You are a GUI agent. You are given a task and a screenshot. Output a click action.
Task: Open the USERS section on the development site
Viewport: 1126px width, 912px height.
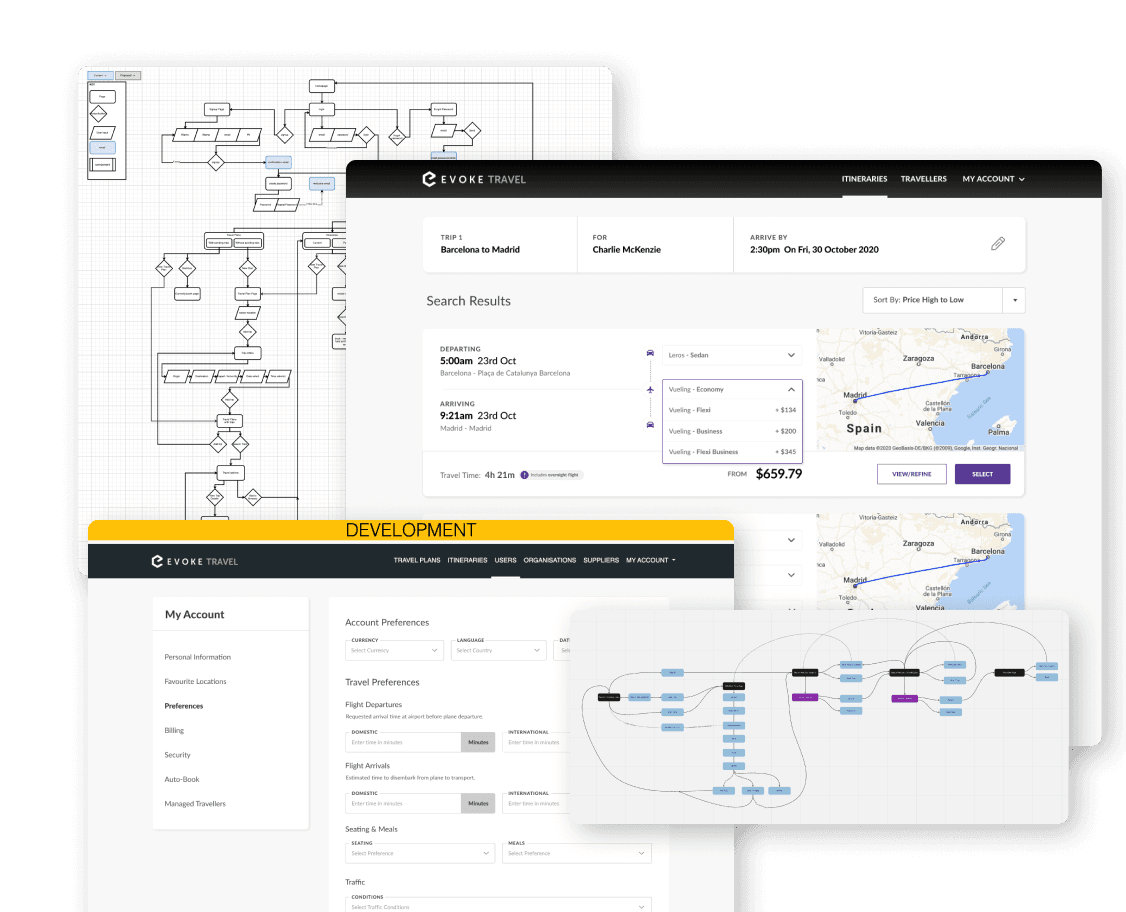tap(505, 560)
